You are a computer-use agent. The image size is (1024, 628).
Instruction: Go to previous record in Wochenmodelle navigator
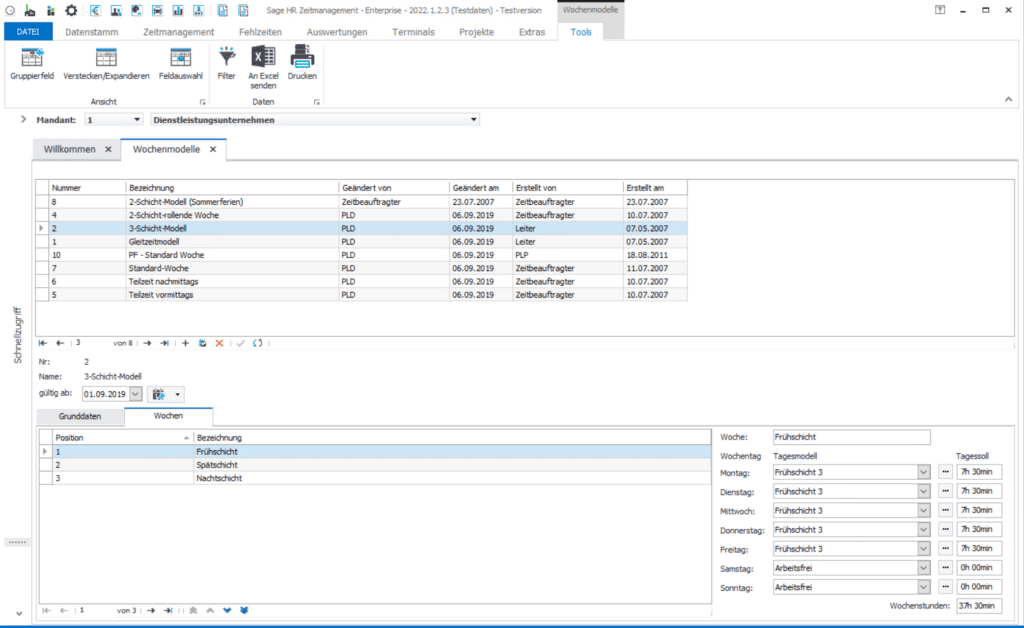coord(60,343)
